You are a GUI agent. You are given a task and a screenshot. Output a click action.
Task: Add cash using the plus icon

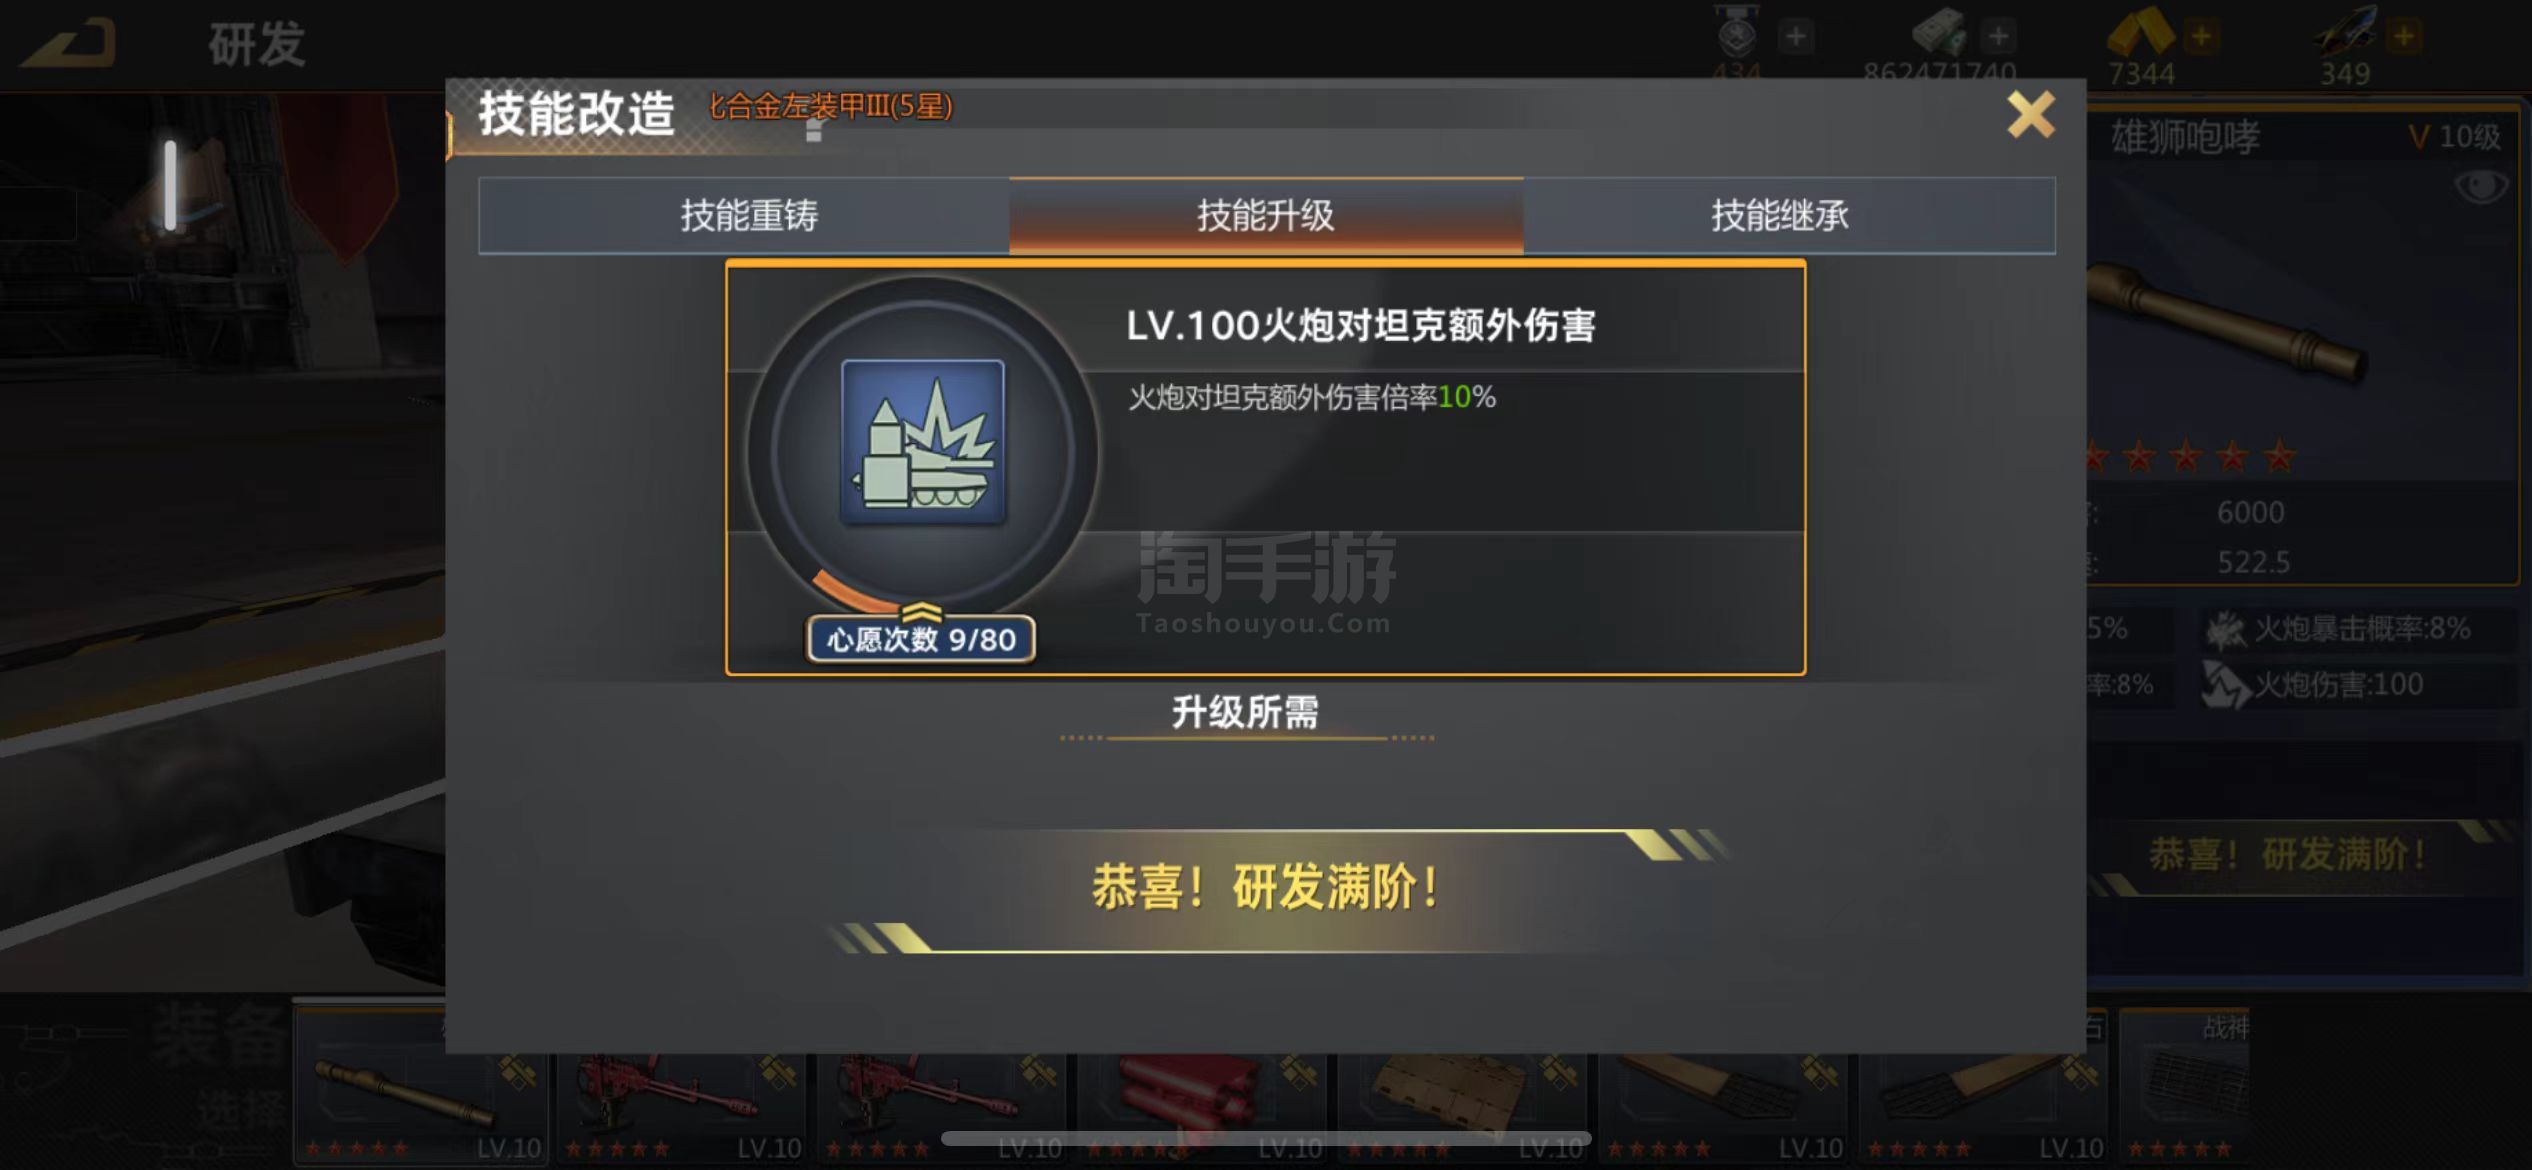(1998, 37)
